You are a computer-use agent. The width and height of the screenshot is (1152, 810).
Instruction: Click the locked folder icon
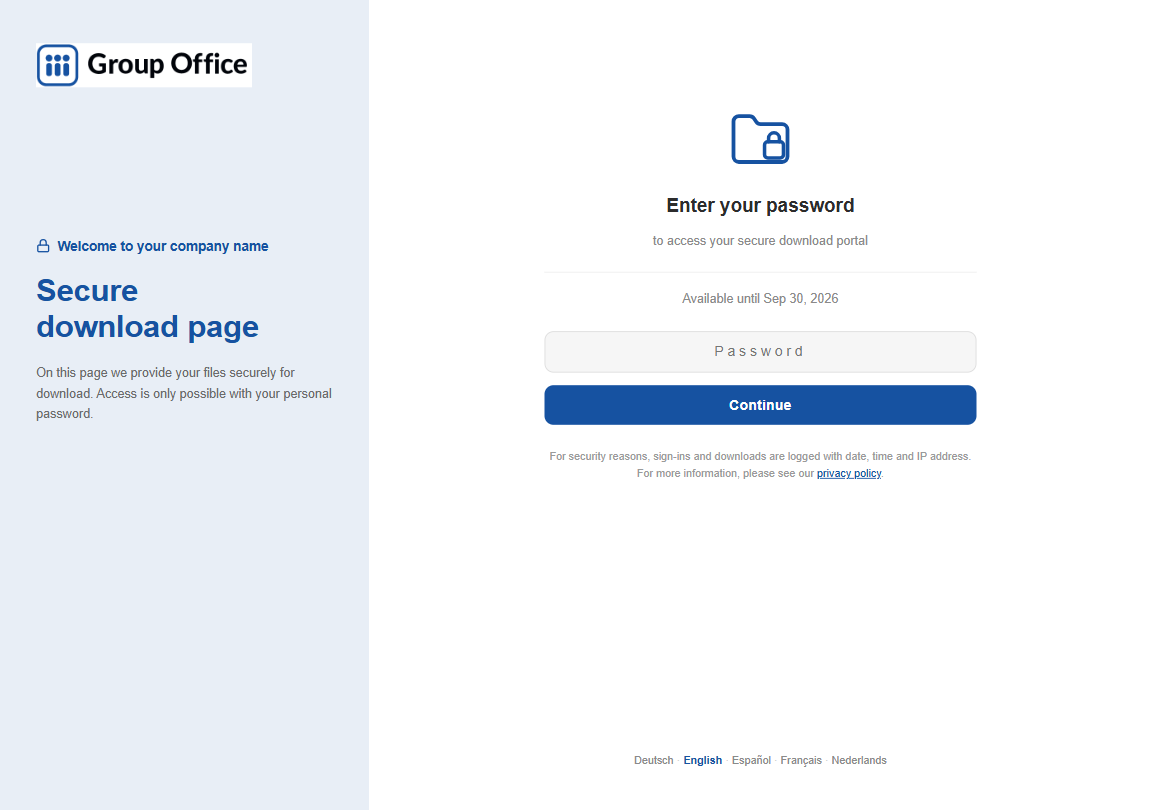760,139
